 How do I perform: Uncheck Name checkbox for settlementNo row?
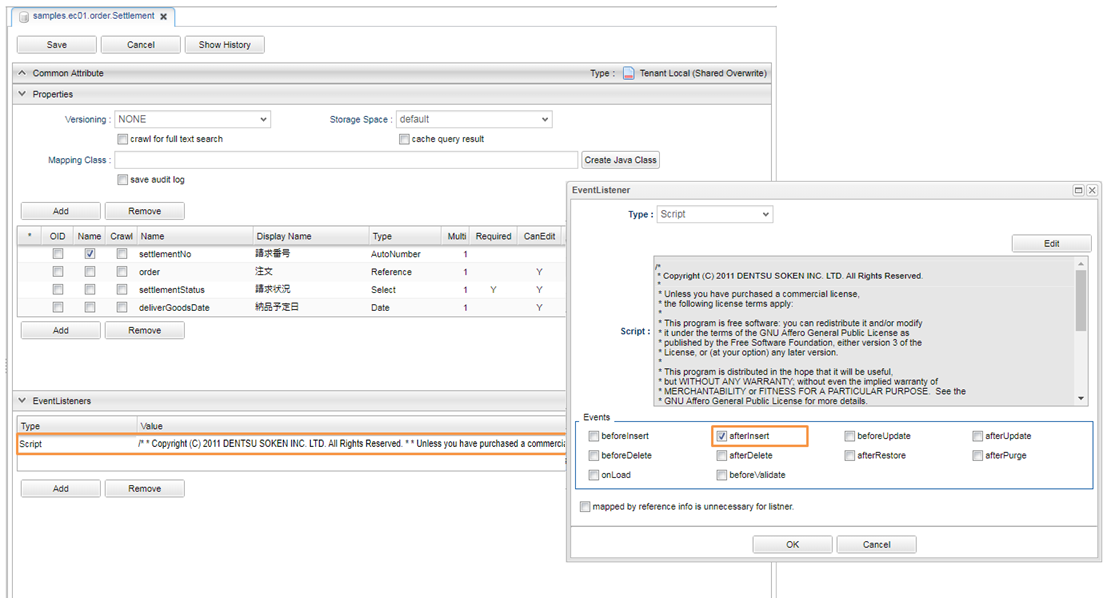click(x=89, y=253)
